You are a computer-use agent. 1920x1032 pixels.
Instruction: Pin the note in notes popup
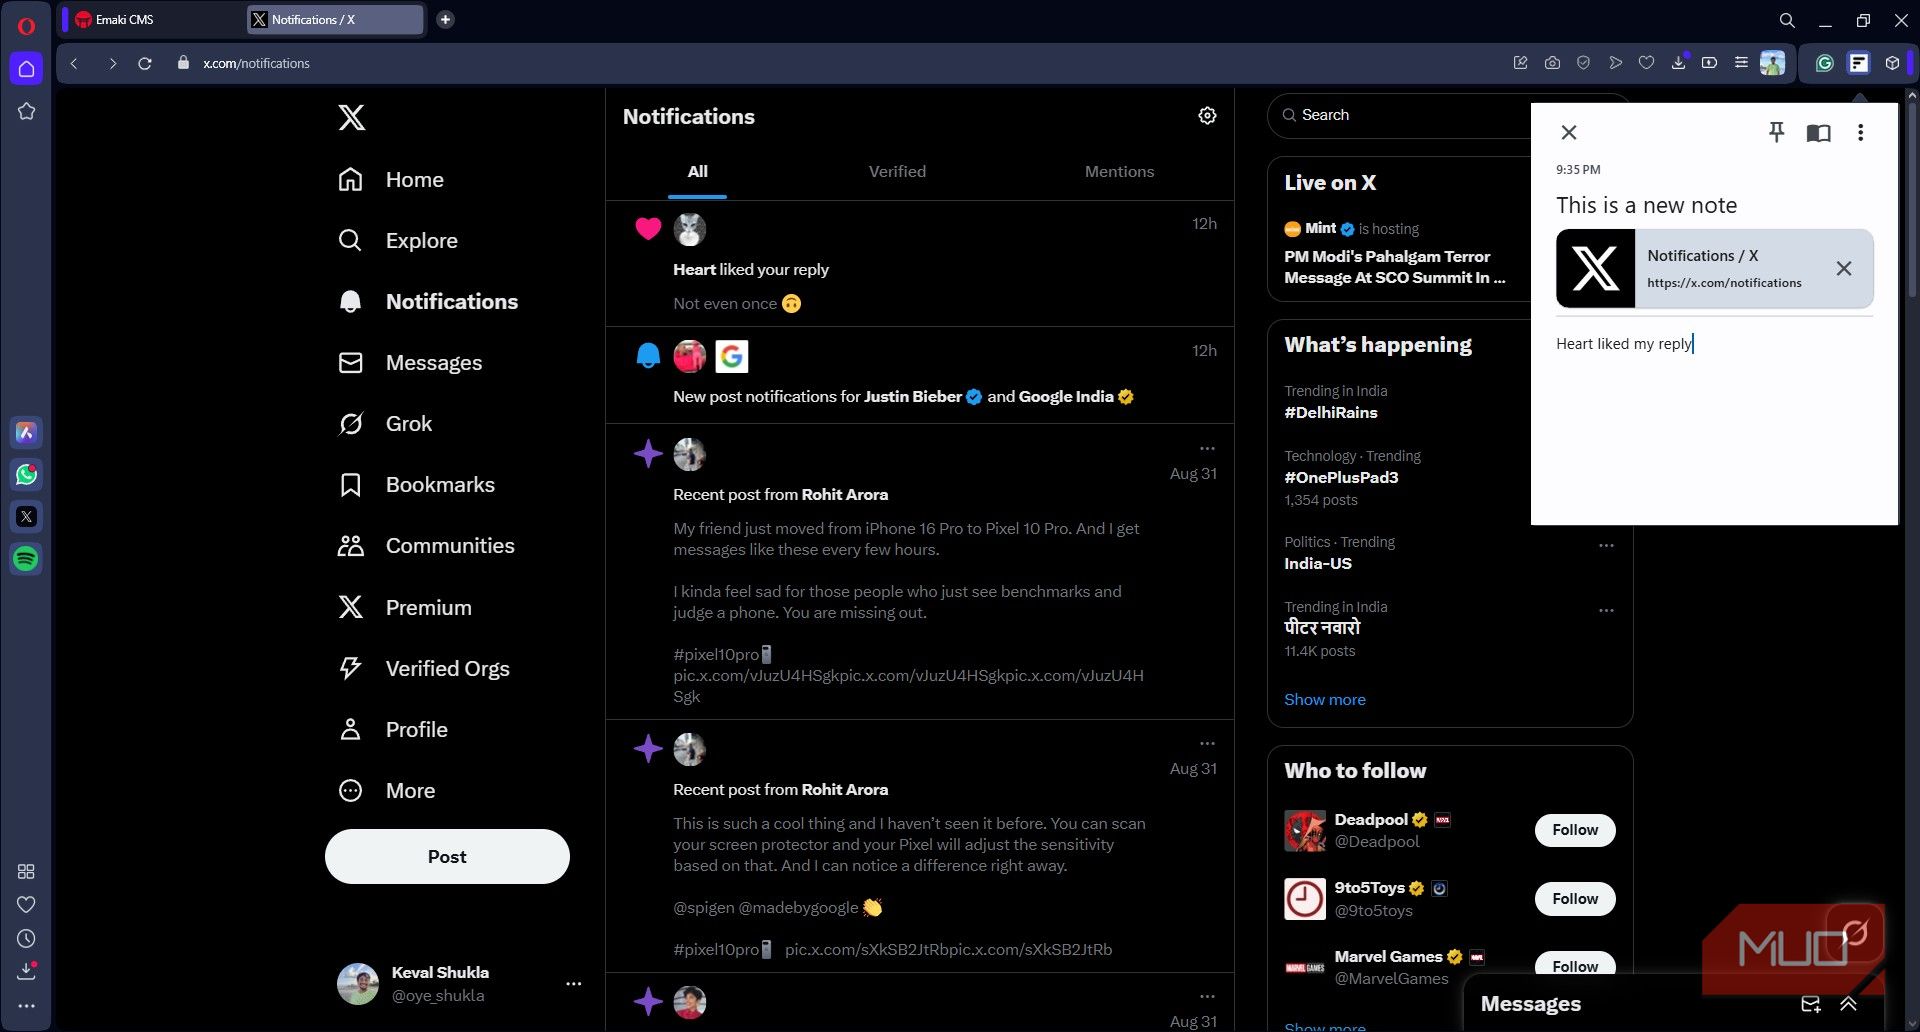pos(1776,132)
